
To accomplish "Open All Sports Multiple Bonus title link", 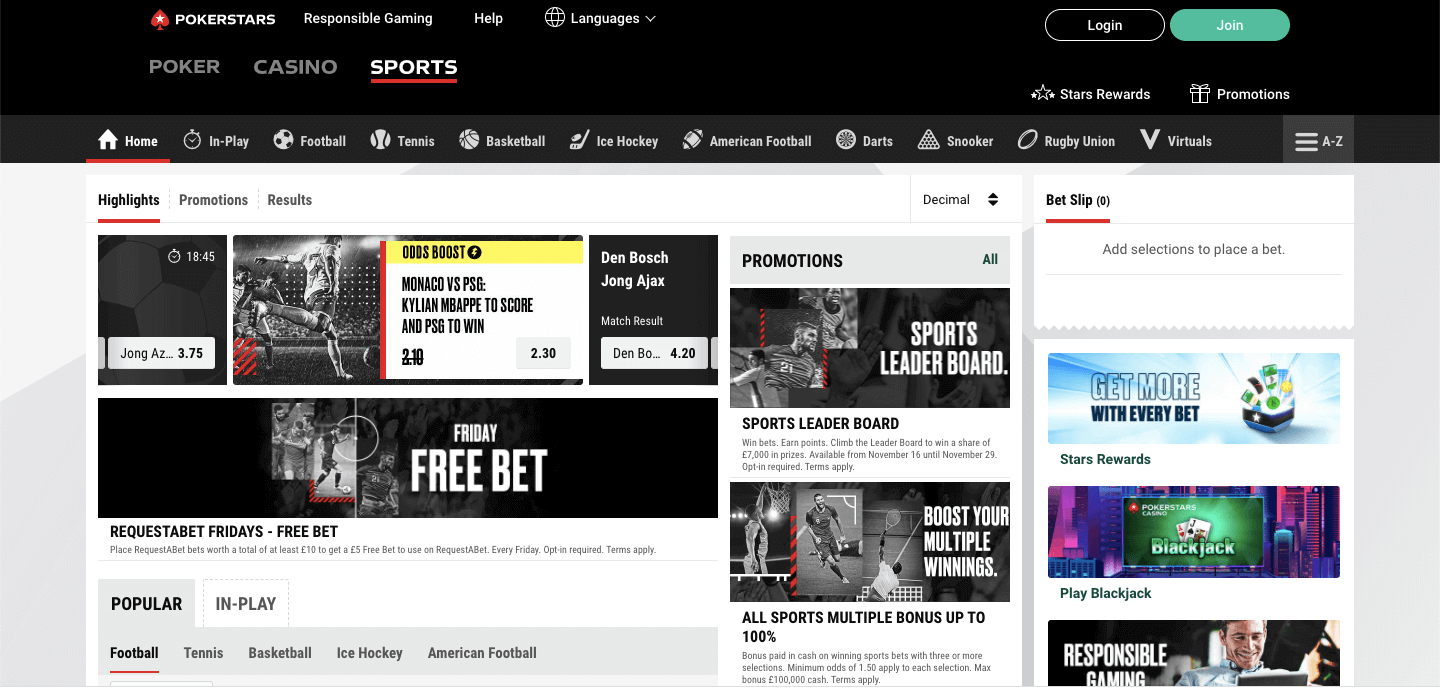I will [864, 627].
